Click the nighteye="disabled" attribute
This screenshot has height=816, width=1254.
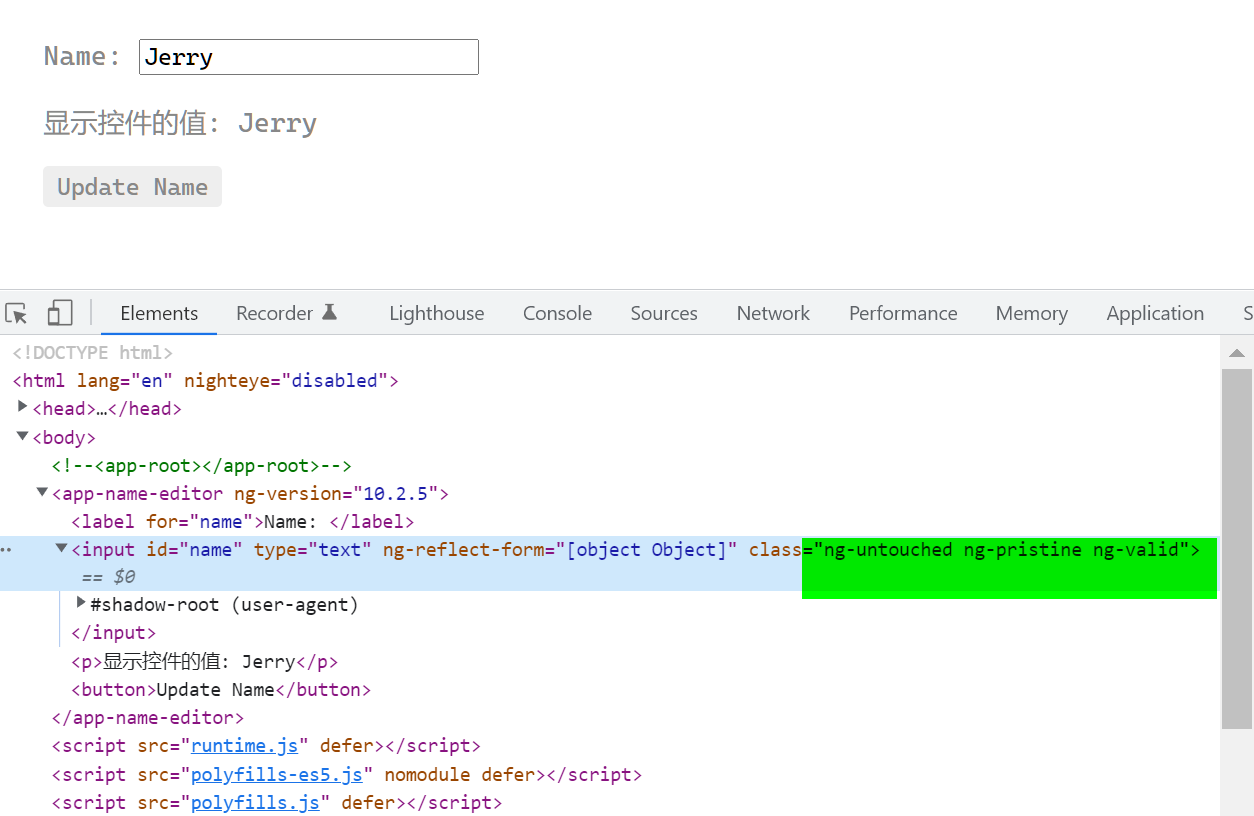point(286,381)
